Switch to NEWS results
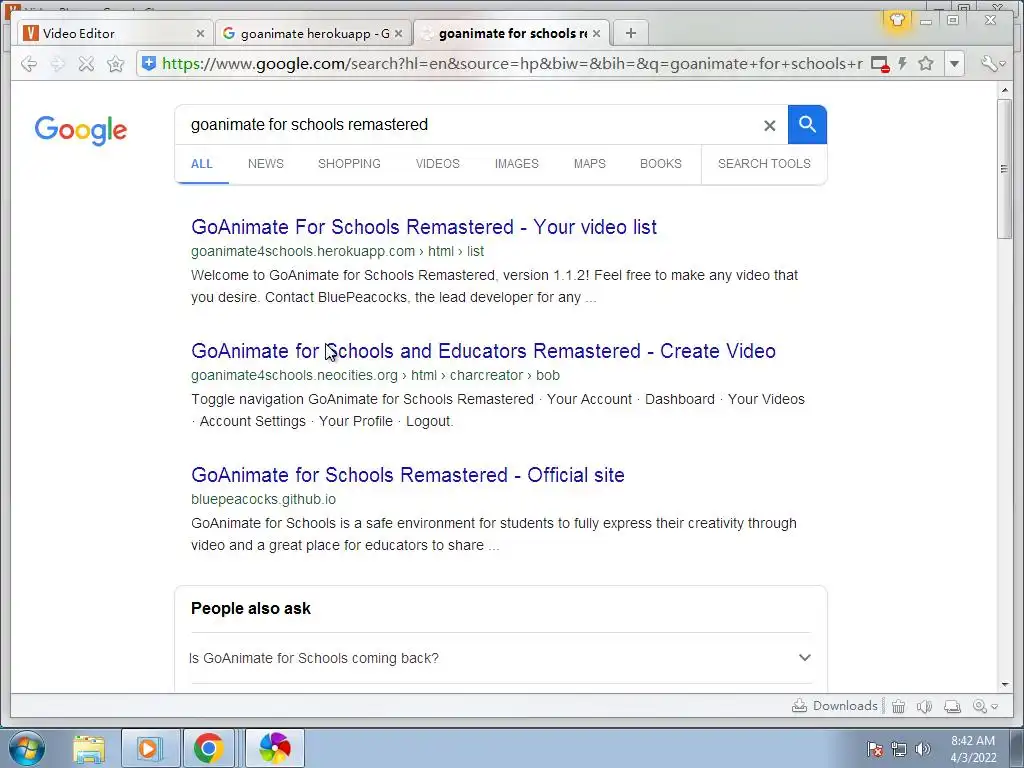Screen dimensions: 1024x768 coord(266,164)
